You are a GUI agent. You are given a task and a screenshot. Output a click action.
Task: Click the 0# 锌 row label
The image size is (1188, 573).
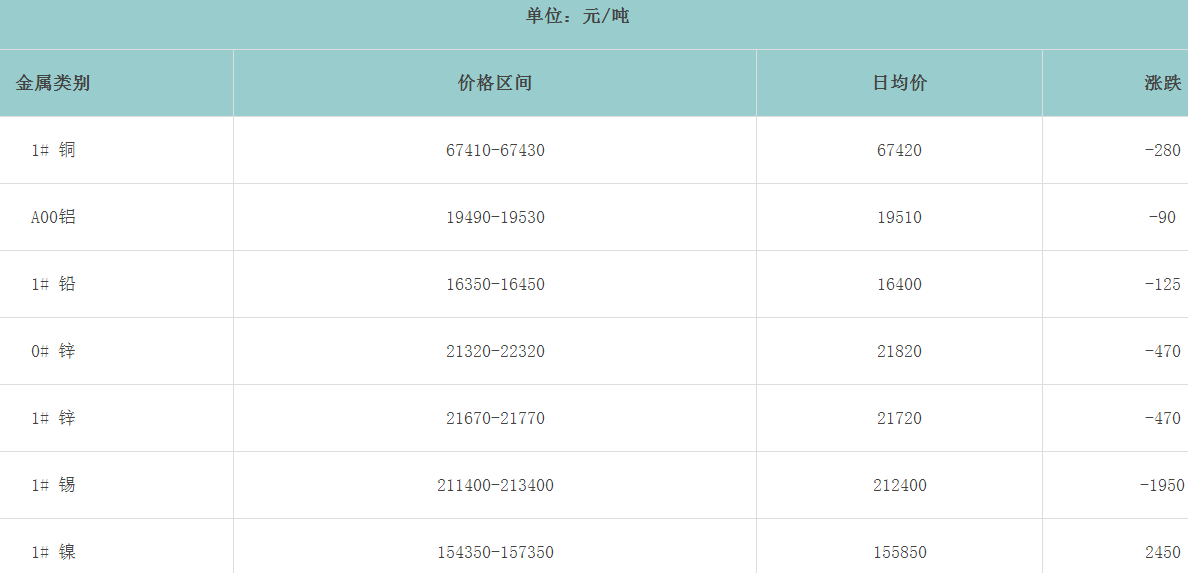point(53,351)
